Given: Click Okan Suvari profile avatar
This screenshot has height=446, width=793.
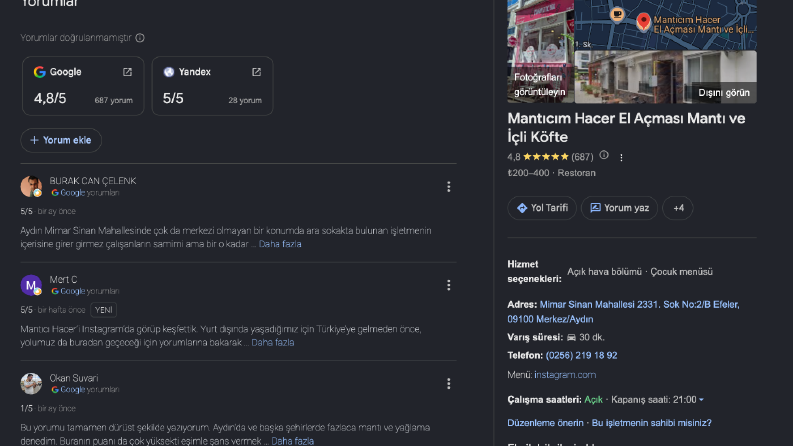Looking at the screenshot, I should pyautogui.click(x=31, y=383).
